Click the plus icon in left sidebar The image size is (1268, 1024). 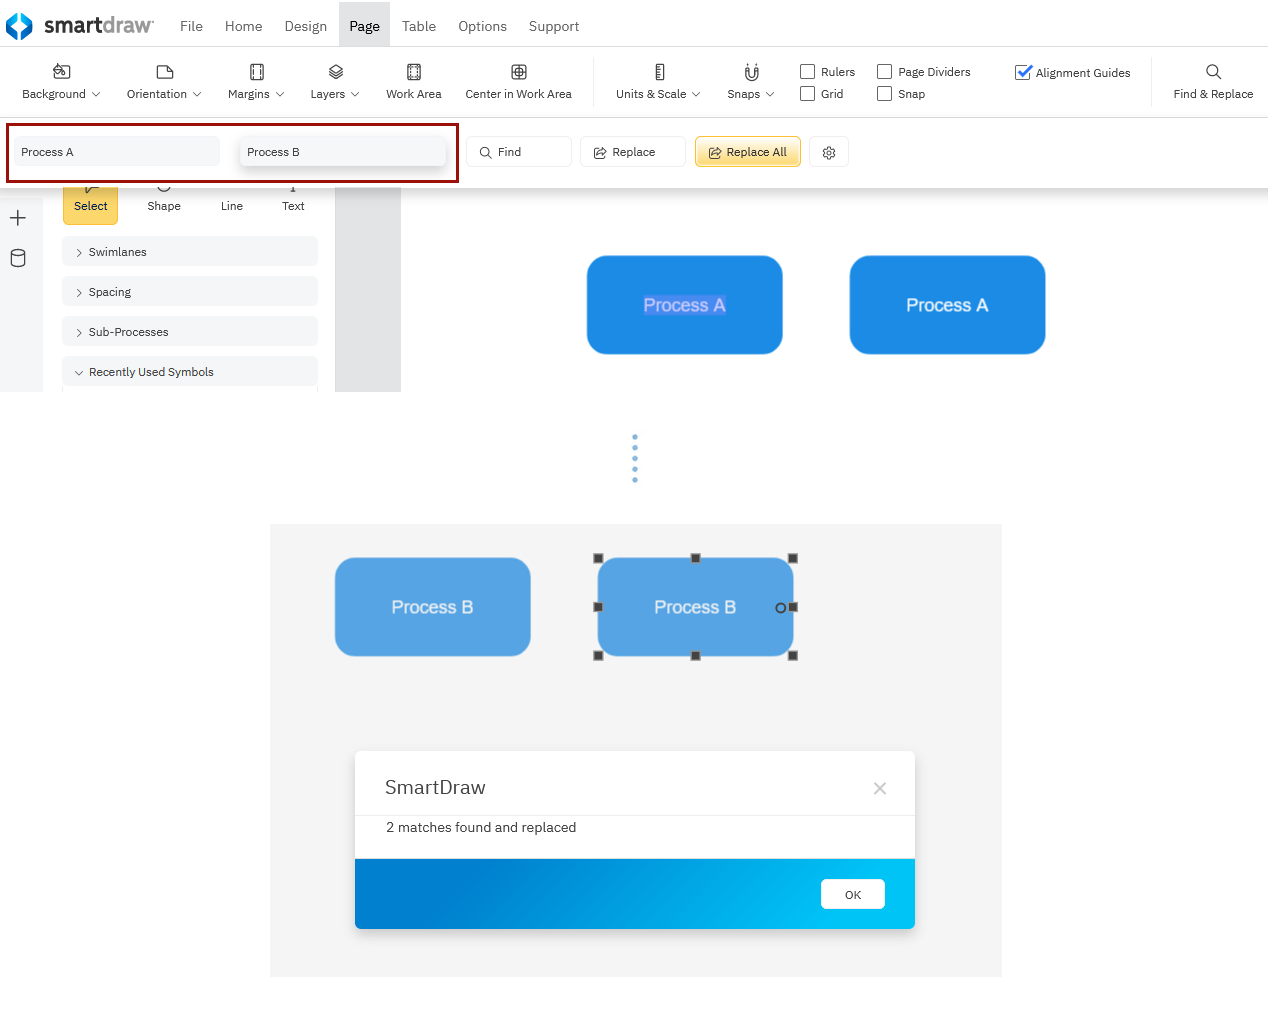point(18,218)
